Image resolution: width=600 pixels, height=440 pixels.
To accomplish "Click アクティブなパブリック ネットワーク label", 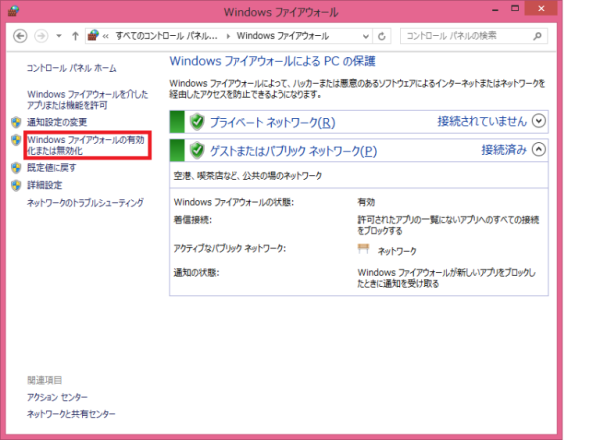I will coord(230,248).
